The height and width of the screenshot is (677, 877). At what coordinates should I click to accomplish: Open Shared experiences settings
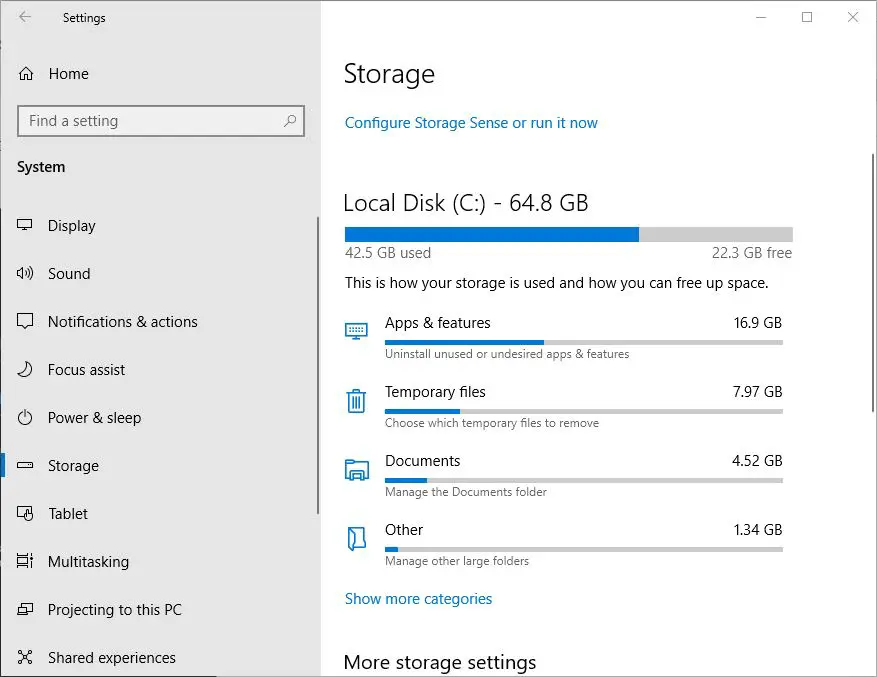click(111, 658)
